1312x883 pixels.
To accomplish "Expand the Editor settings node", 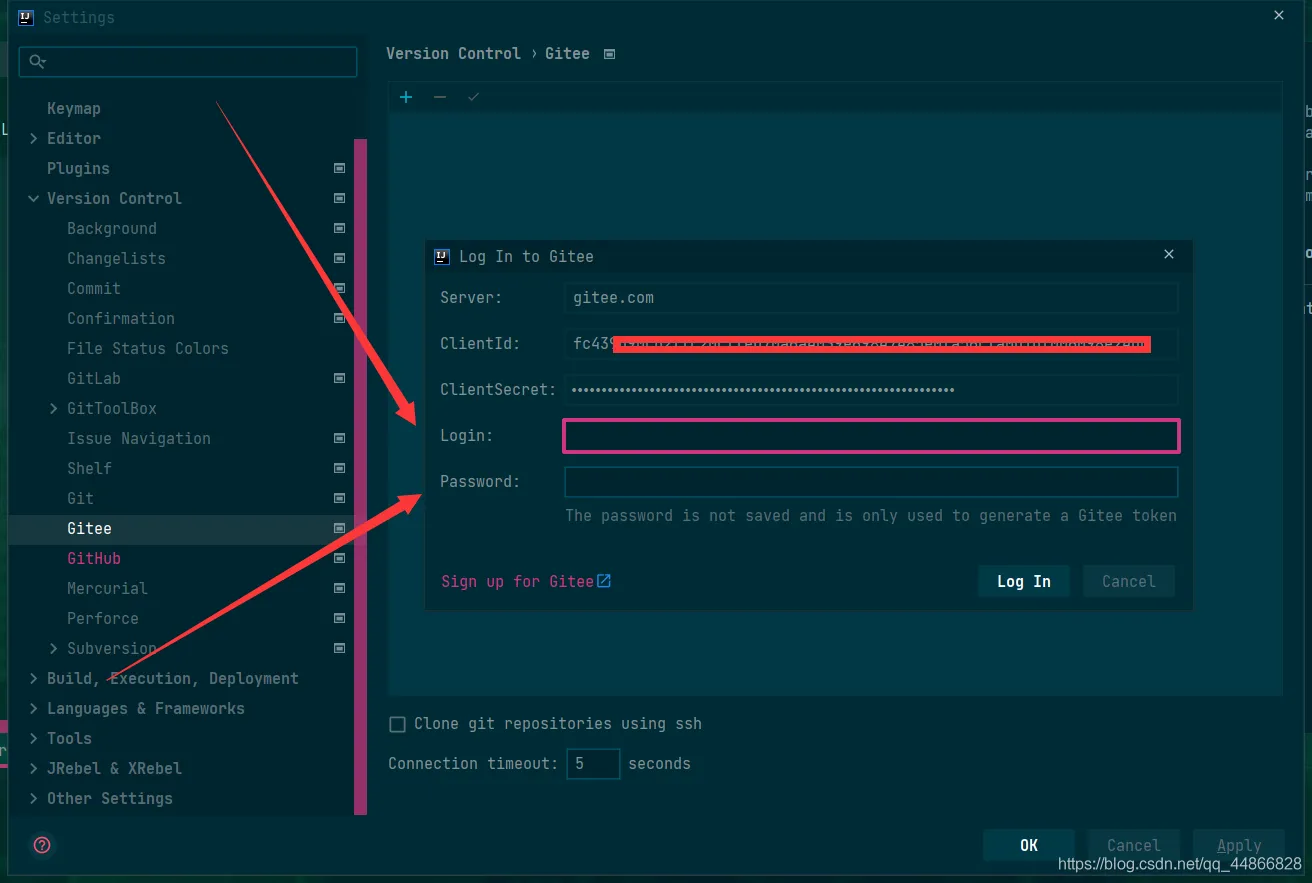I will coord(34,138).
